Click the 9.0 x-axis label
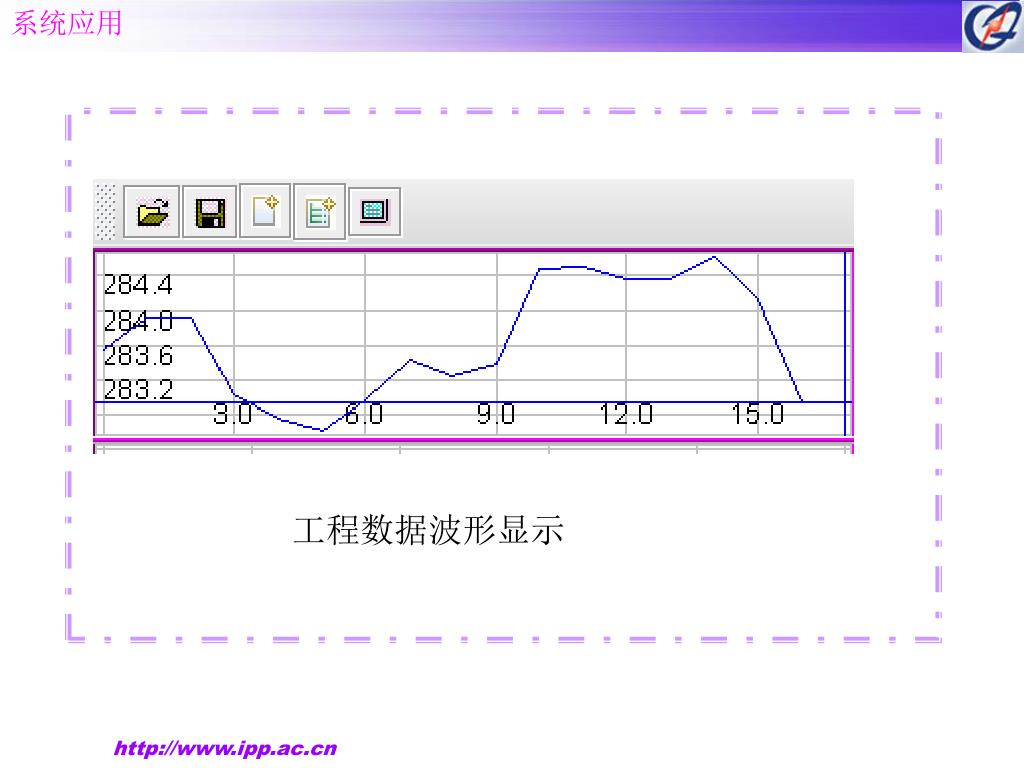Screen dimensions: 1024x768 (x=496, y=414)
